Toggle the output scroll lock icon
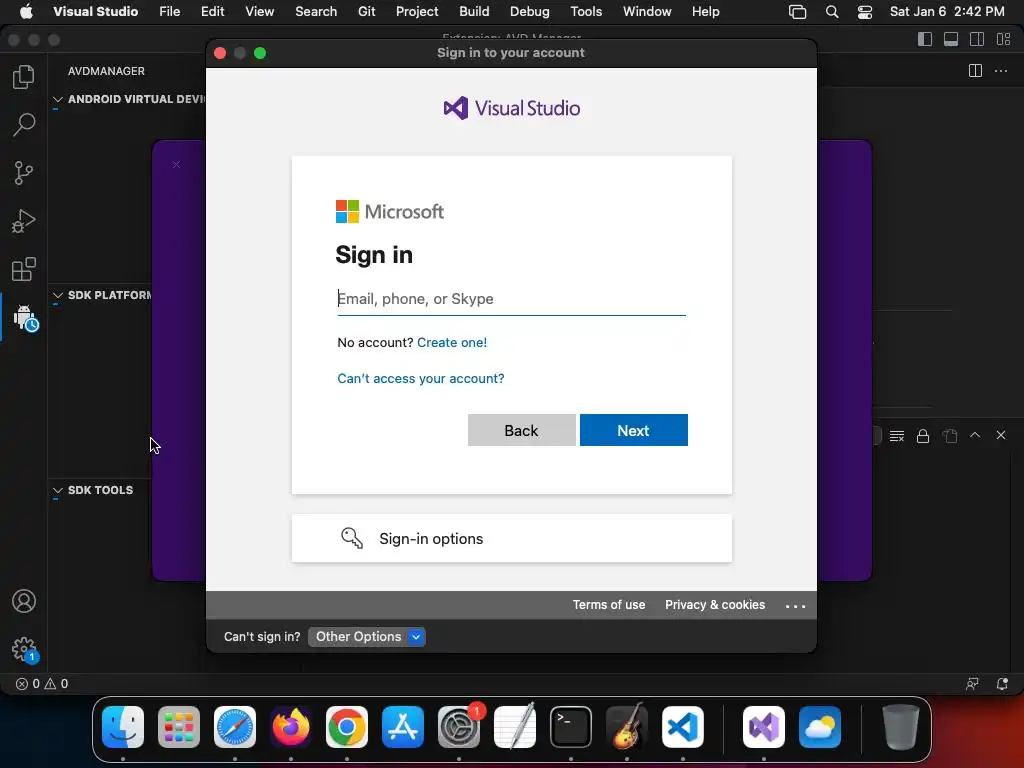The height and width of the screenshot is (768, 1024). point(923,436)
